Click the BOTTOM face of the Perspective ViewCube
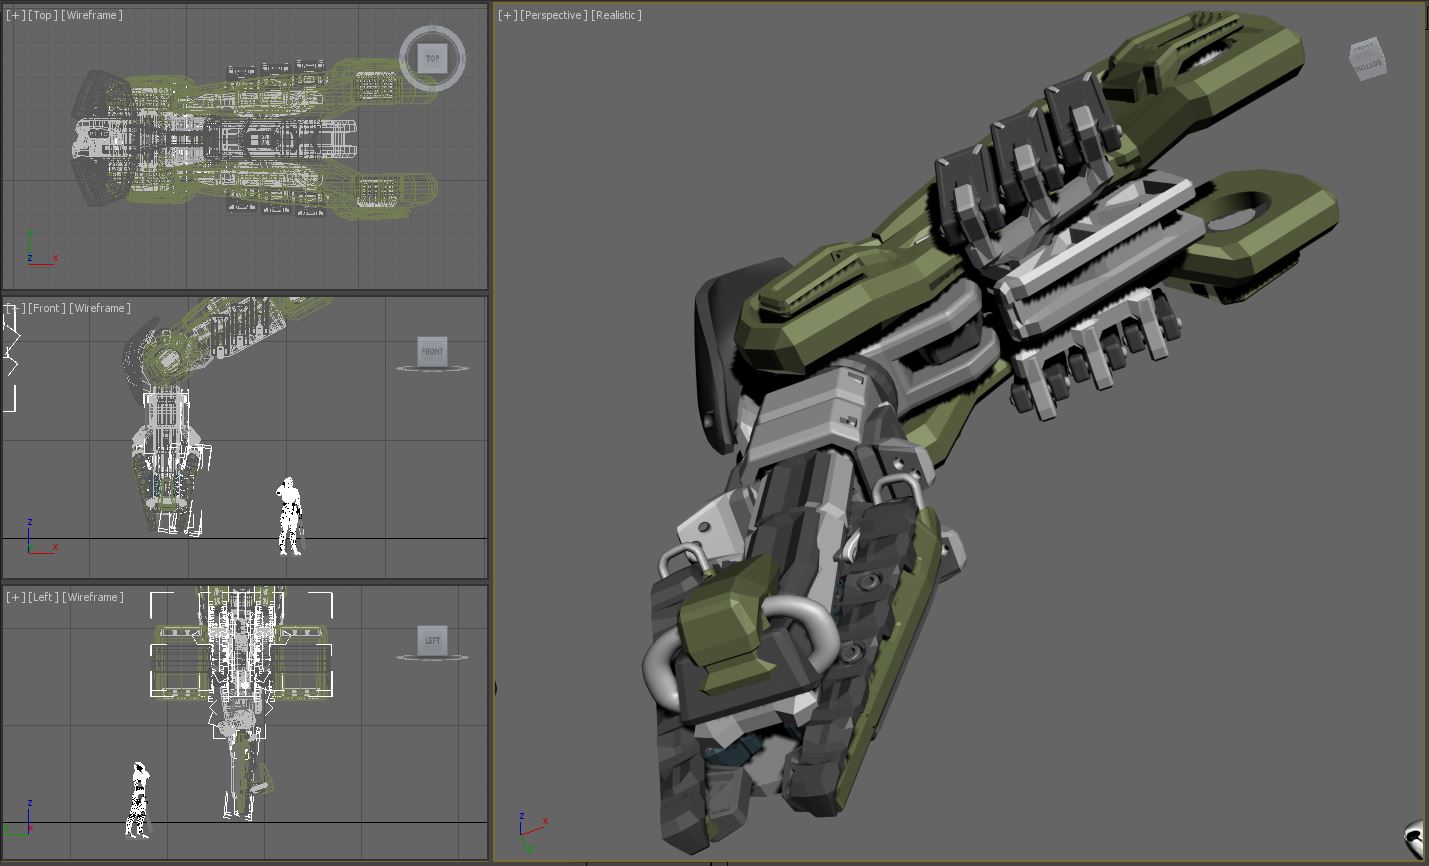 [1367, 59]
